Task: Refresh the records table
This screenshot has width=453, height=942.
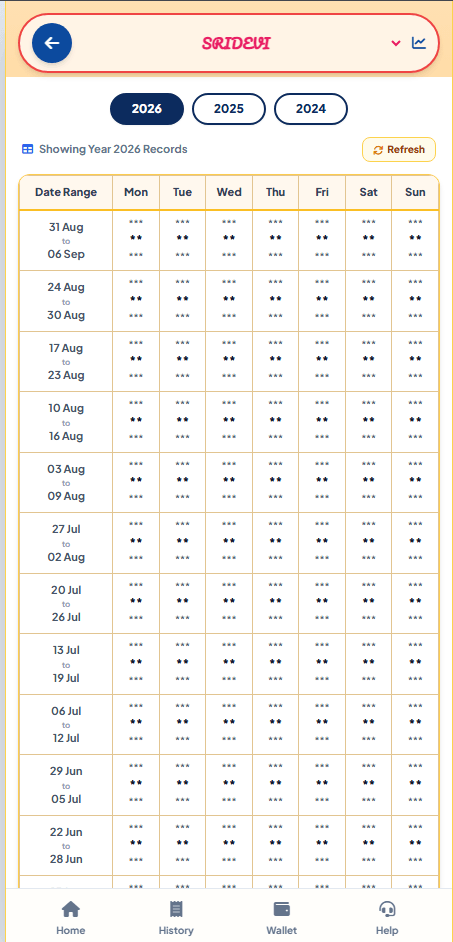Action: point(399,150)
